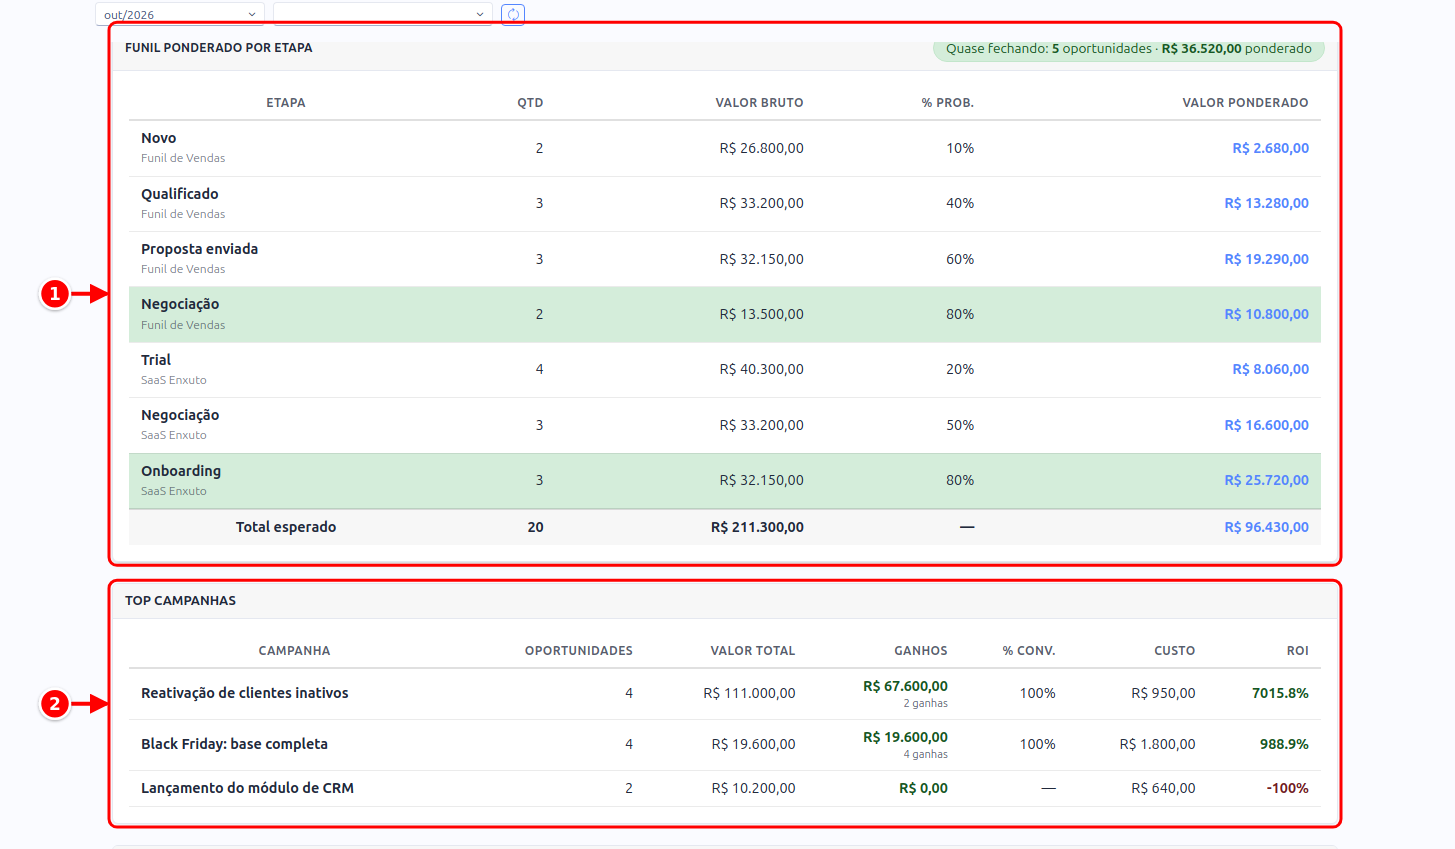Click weighted value R$ 10.800,00
Image resolution: width=1455 pixels, height=849 pixels.
[1266, 314]
